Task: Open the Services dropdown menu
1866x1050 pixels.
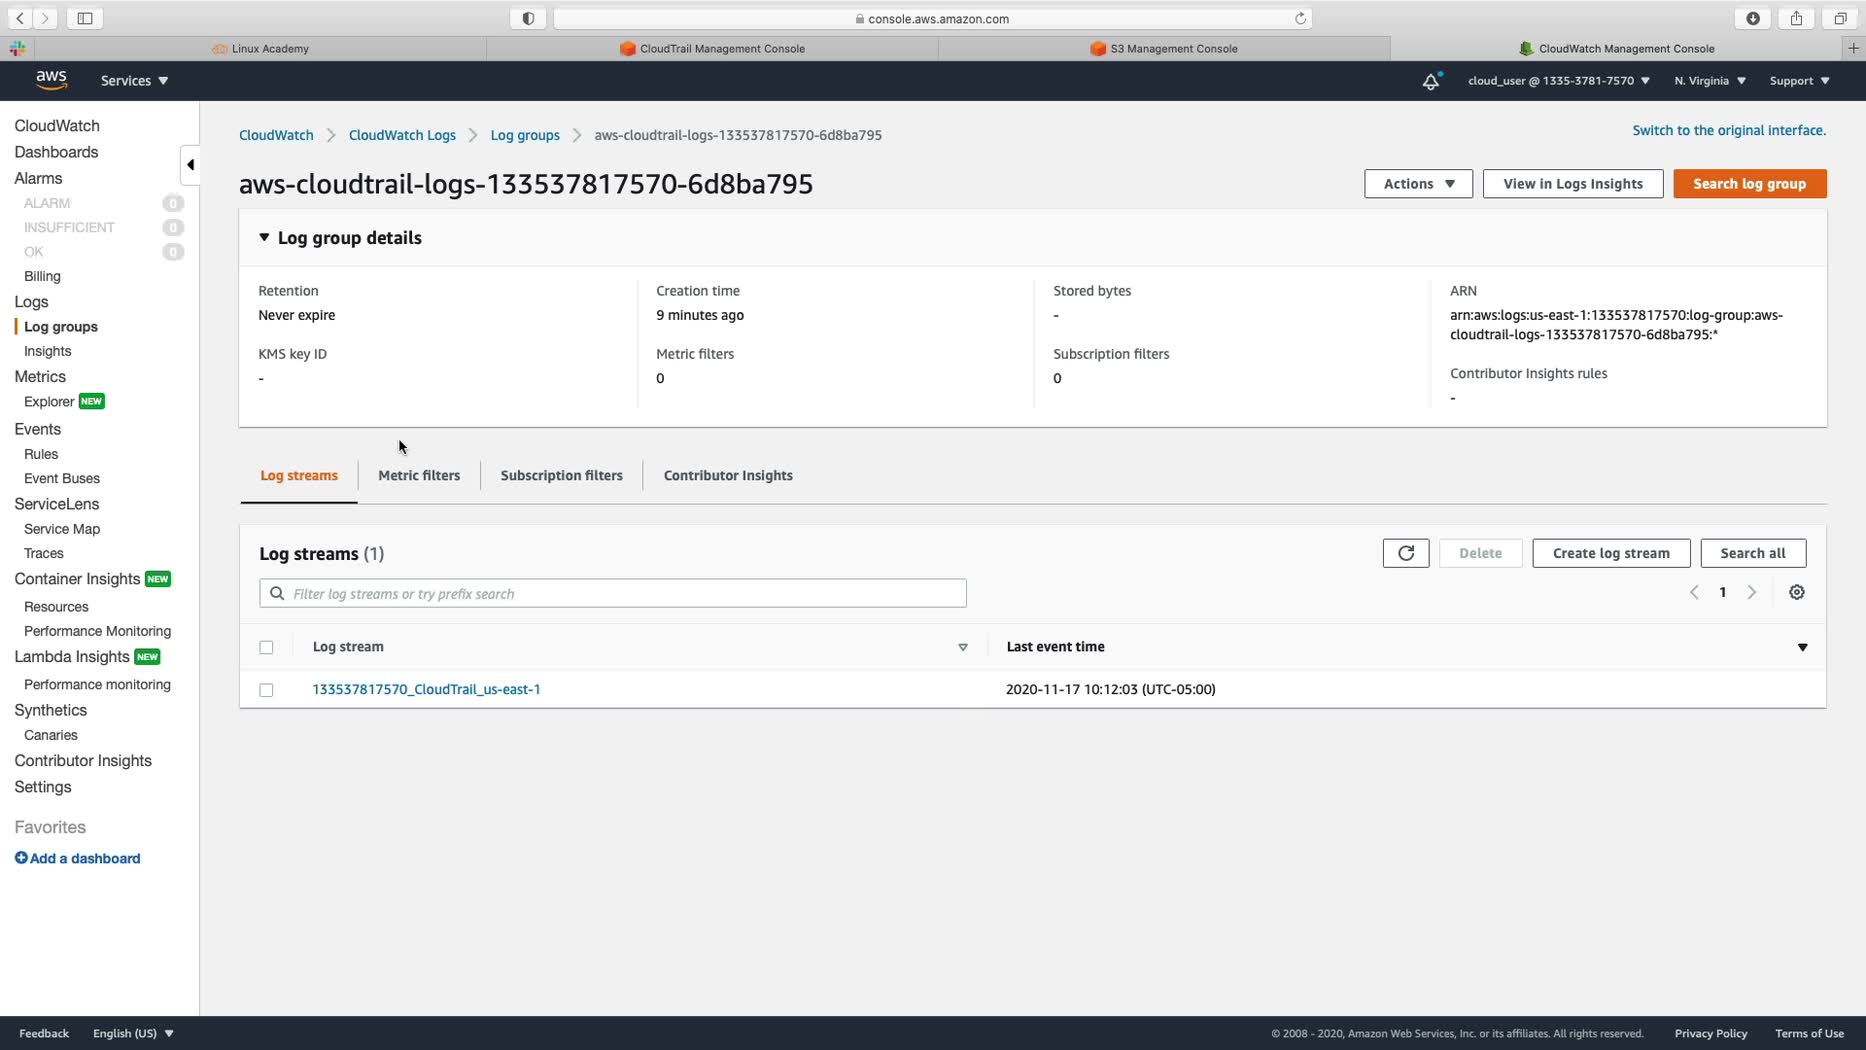Action: click(x=134, y=81)
